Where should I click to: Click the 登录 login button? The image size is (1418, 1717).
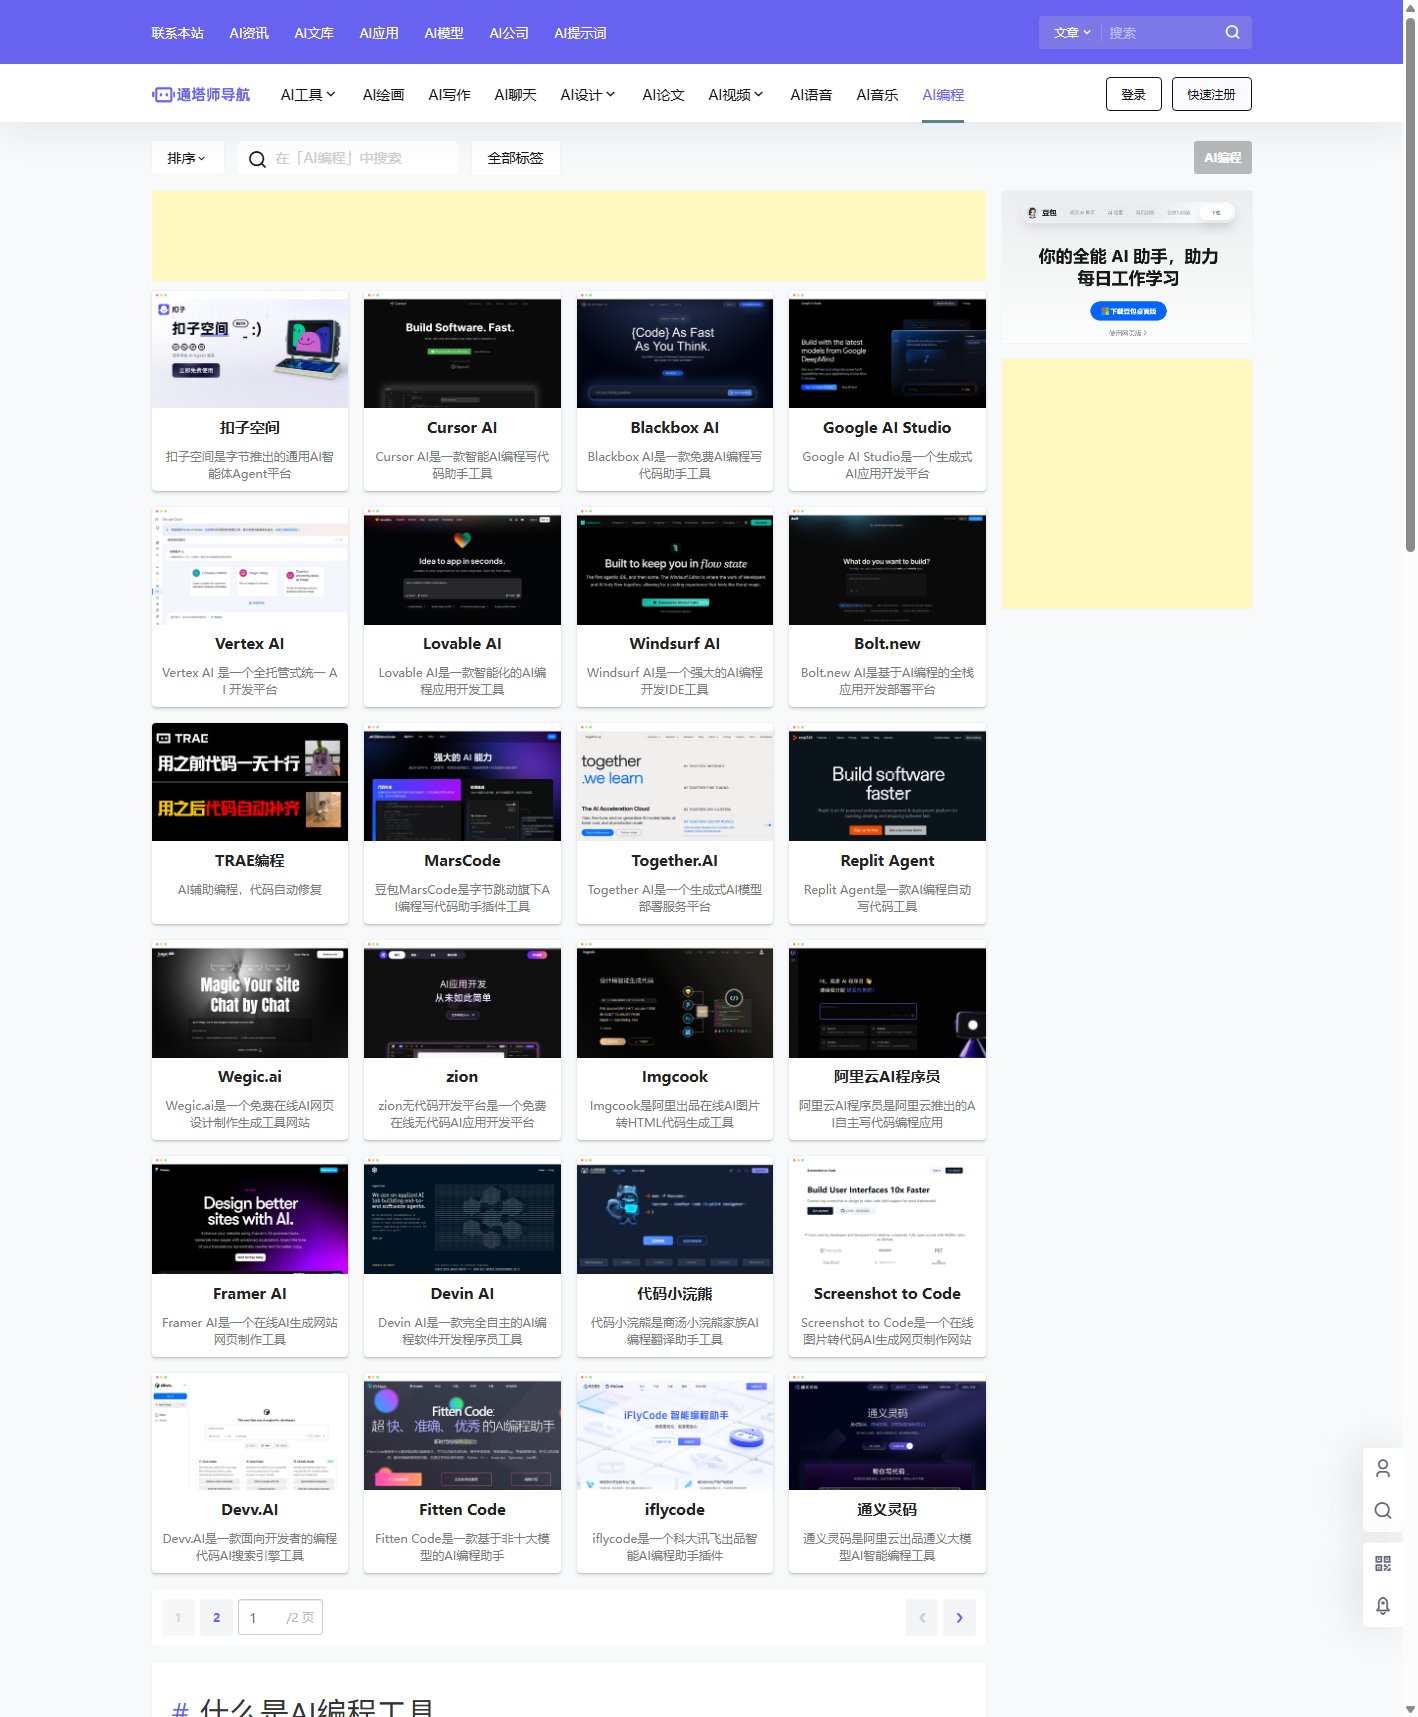pos(1133,94)
